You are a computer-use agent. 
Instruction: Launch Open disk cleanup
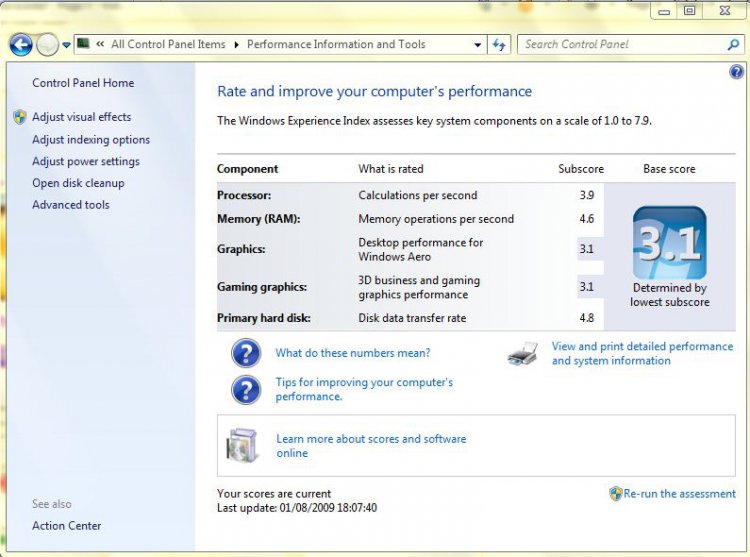tap(78, 183)
